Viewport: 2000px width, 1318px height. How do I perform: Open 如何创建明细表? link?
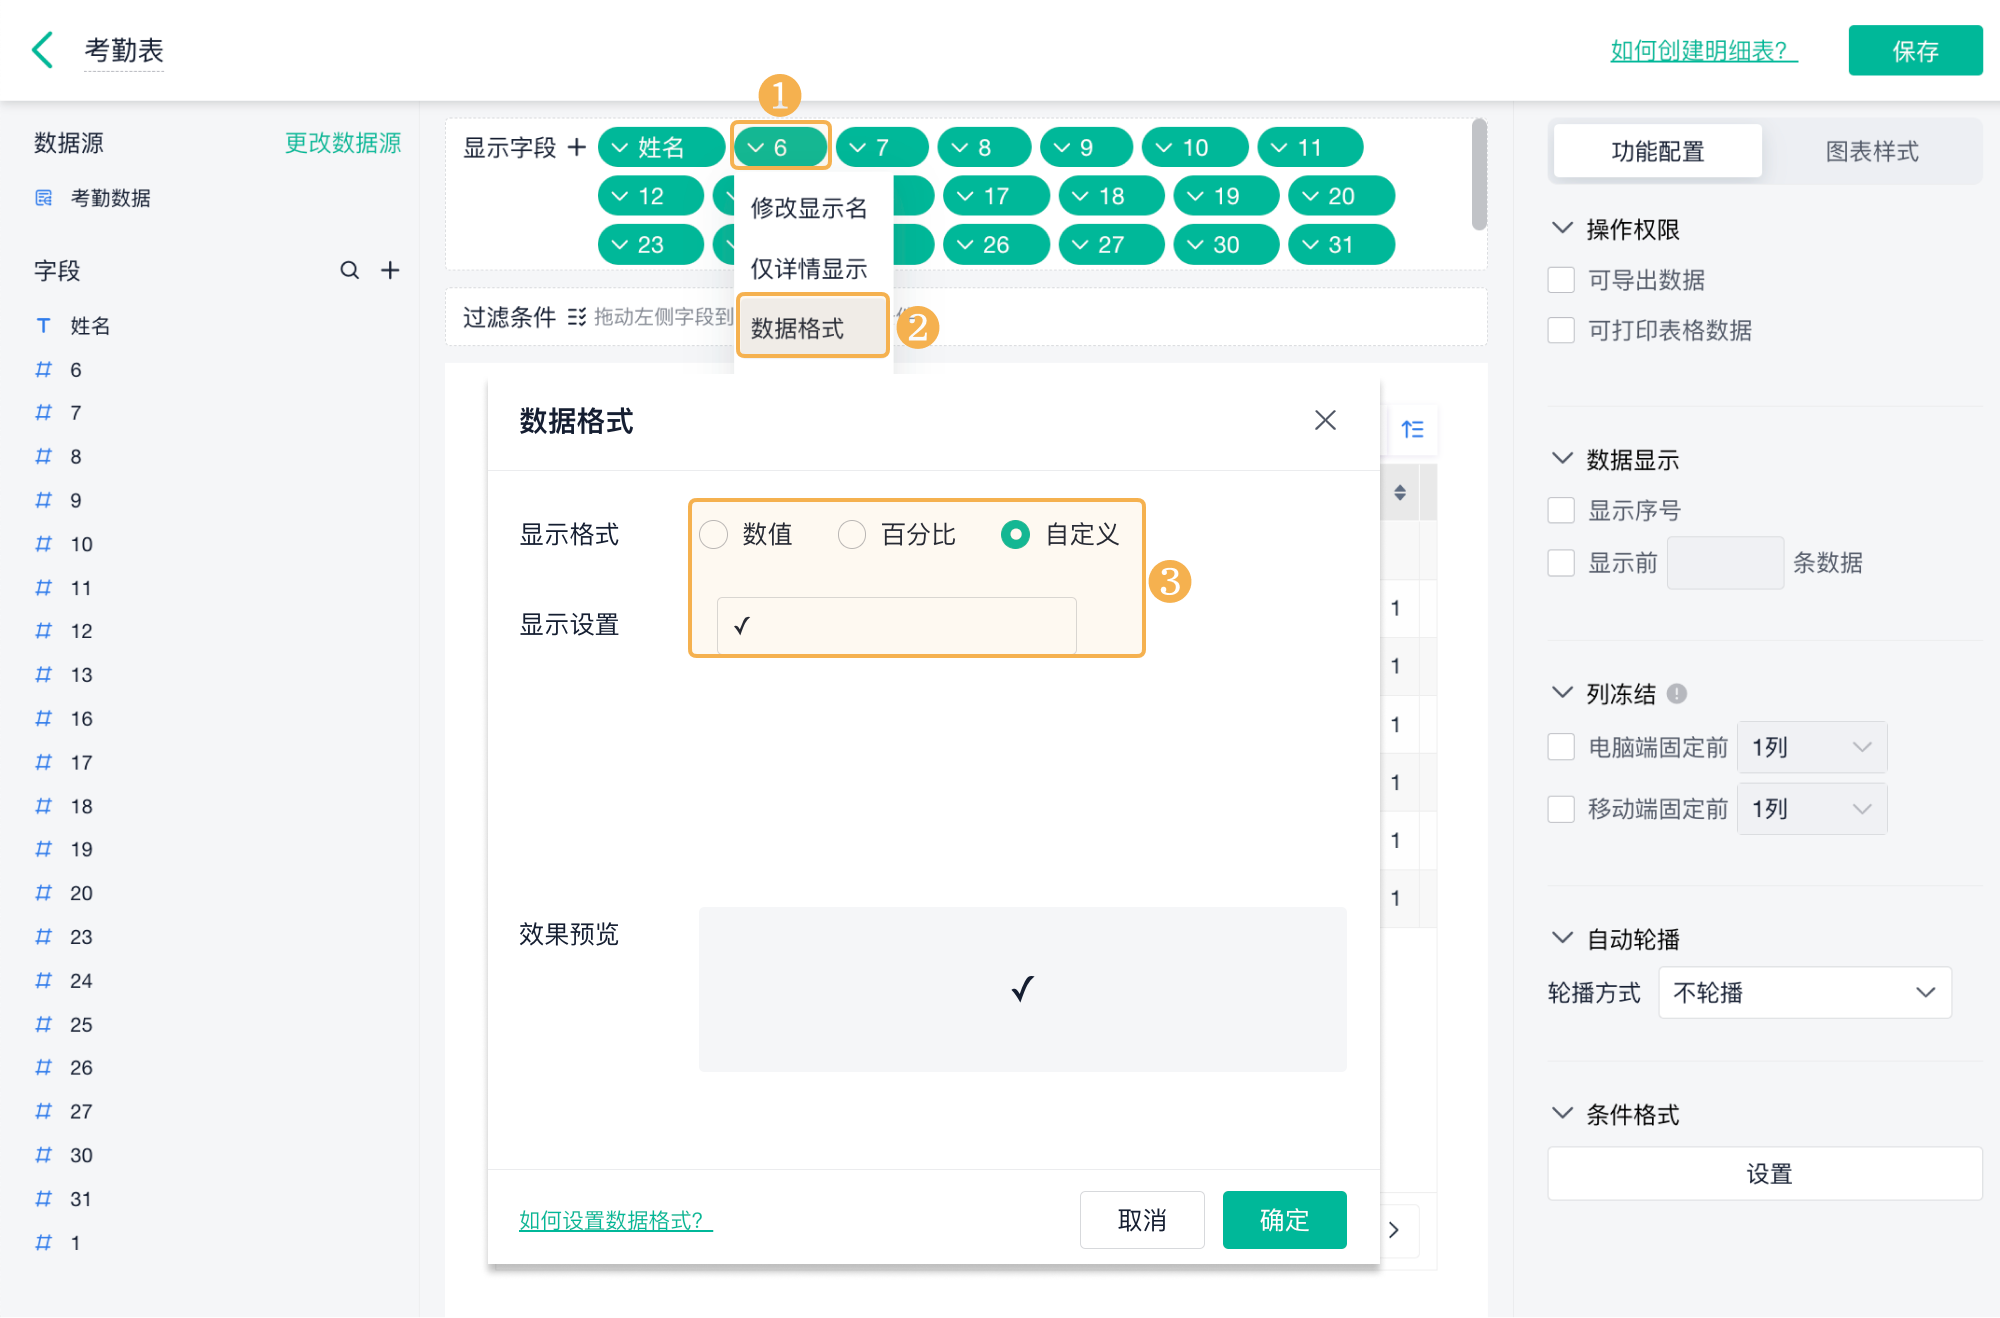pos(1704,50)
